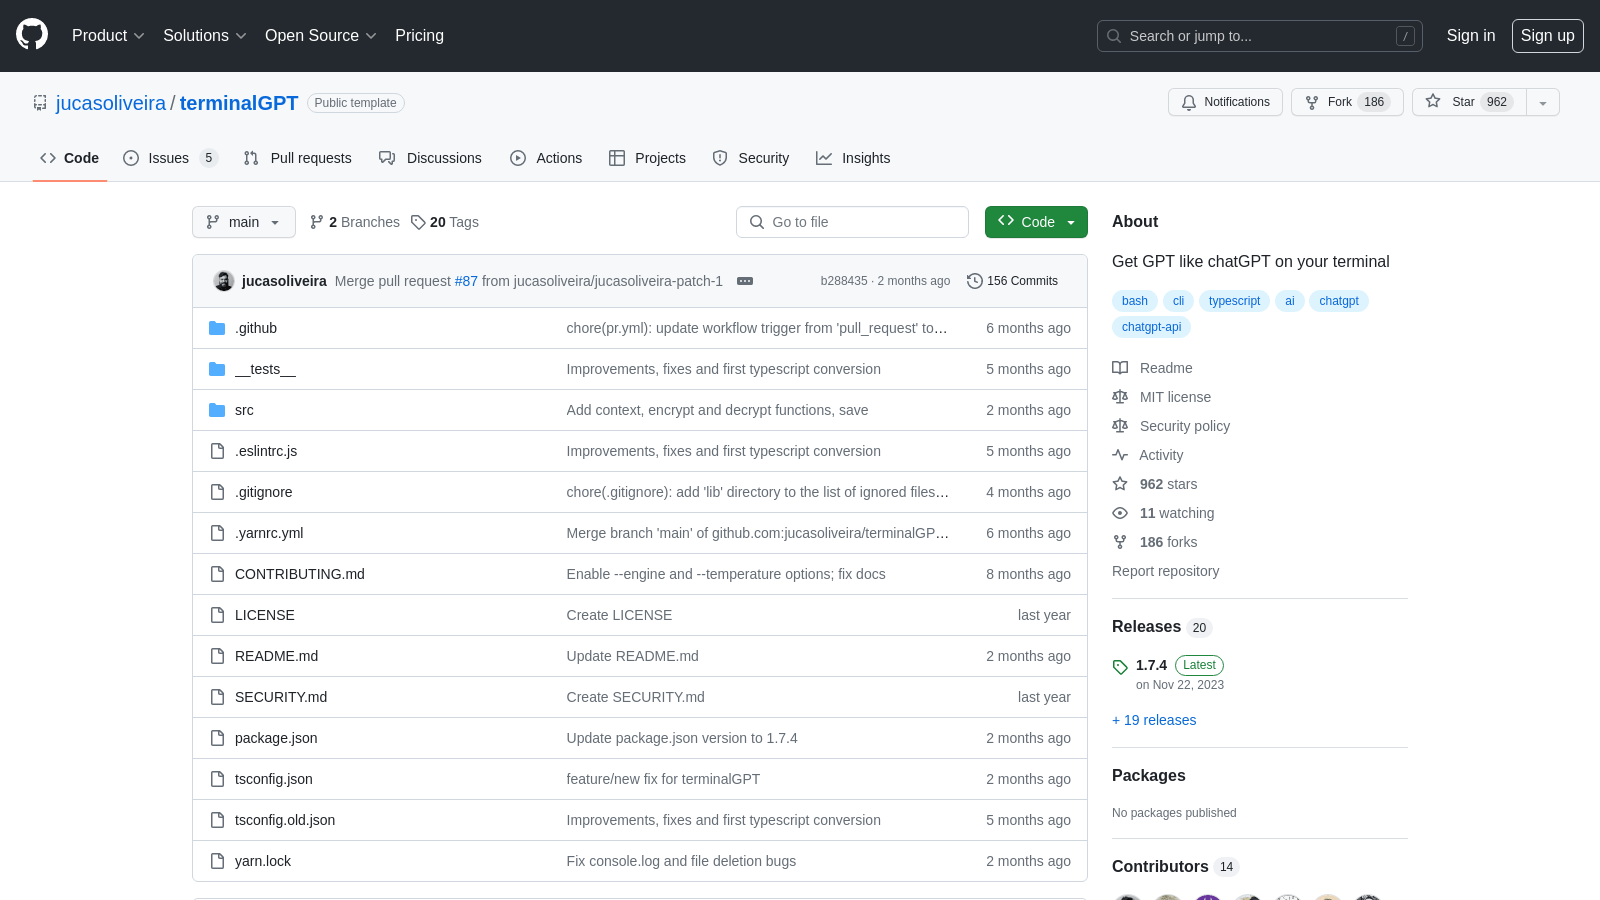
Task: Select the chatgpt-api topic tag
Action: point(1151,327)
